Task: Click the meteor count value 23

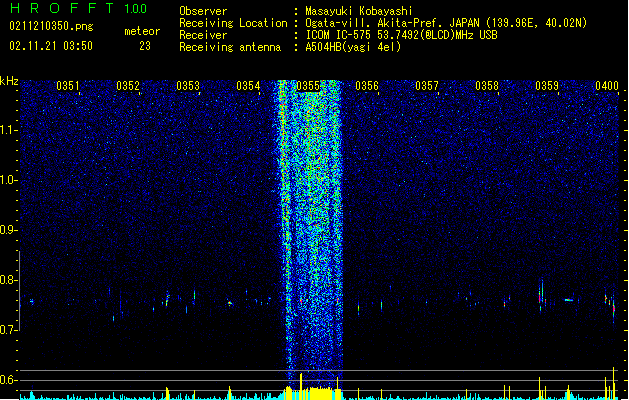Action: click(x=145, y=46)
